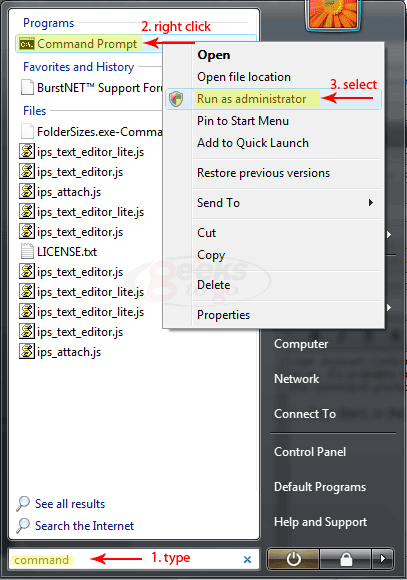This screenshot has height=580, width=407.
Task: Clear the search box with the X
Action: click(248, 560)
